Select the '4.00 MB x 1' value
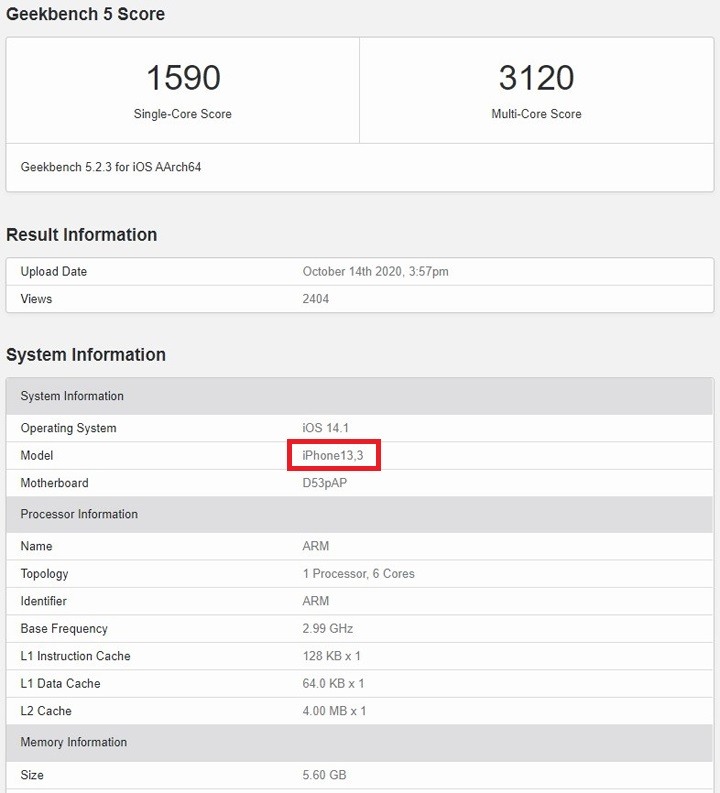The width and height of the screenshot is (720, 793). point(334,711)
